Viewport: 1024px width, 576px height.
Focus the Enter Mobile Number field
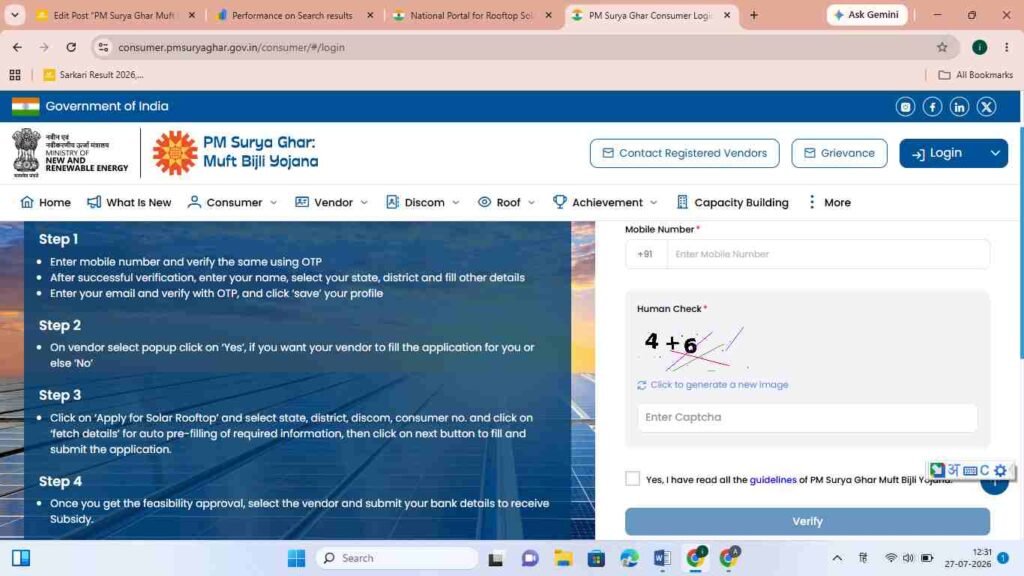[x=827, y=254]
